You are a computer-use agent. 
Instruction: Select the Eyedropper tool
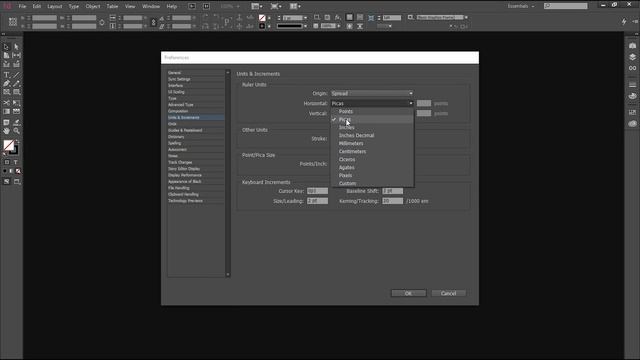(x=16, y=122)
